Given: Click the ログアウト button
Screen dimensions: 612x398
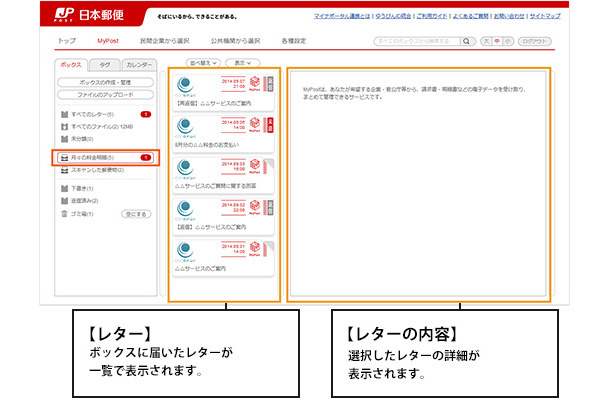Looking at the screenshot, I should [535, 41].
